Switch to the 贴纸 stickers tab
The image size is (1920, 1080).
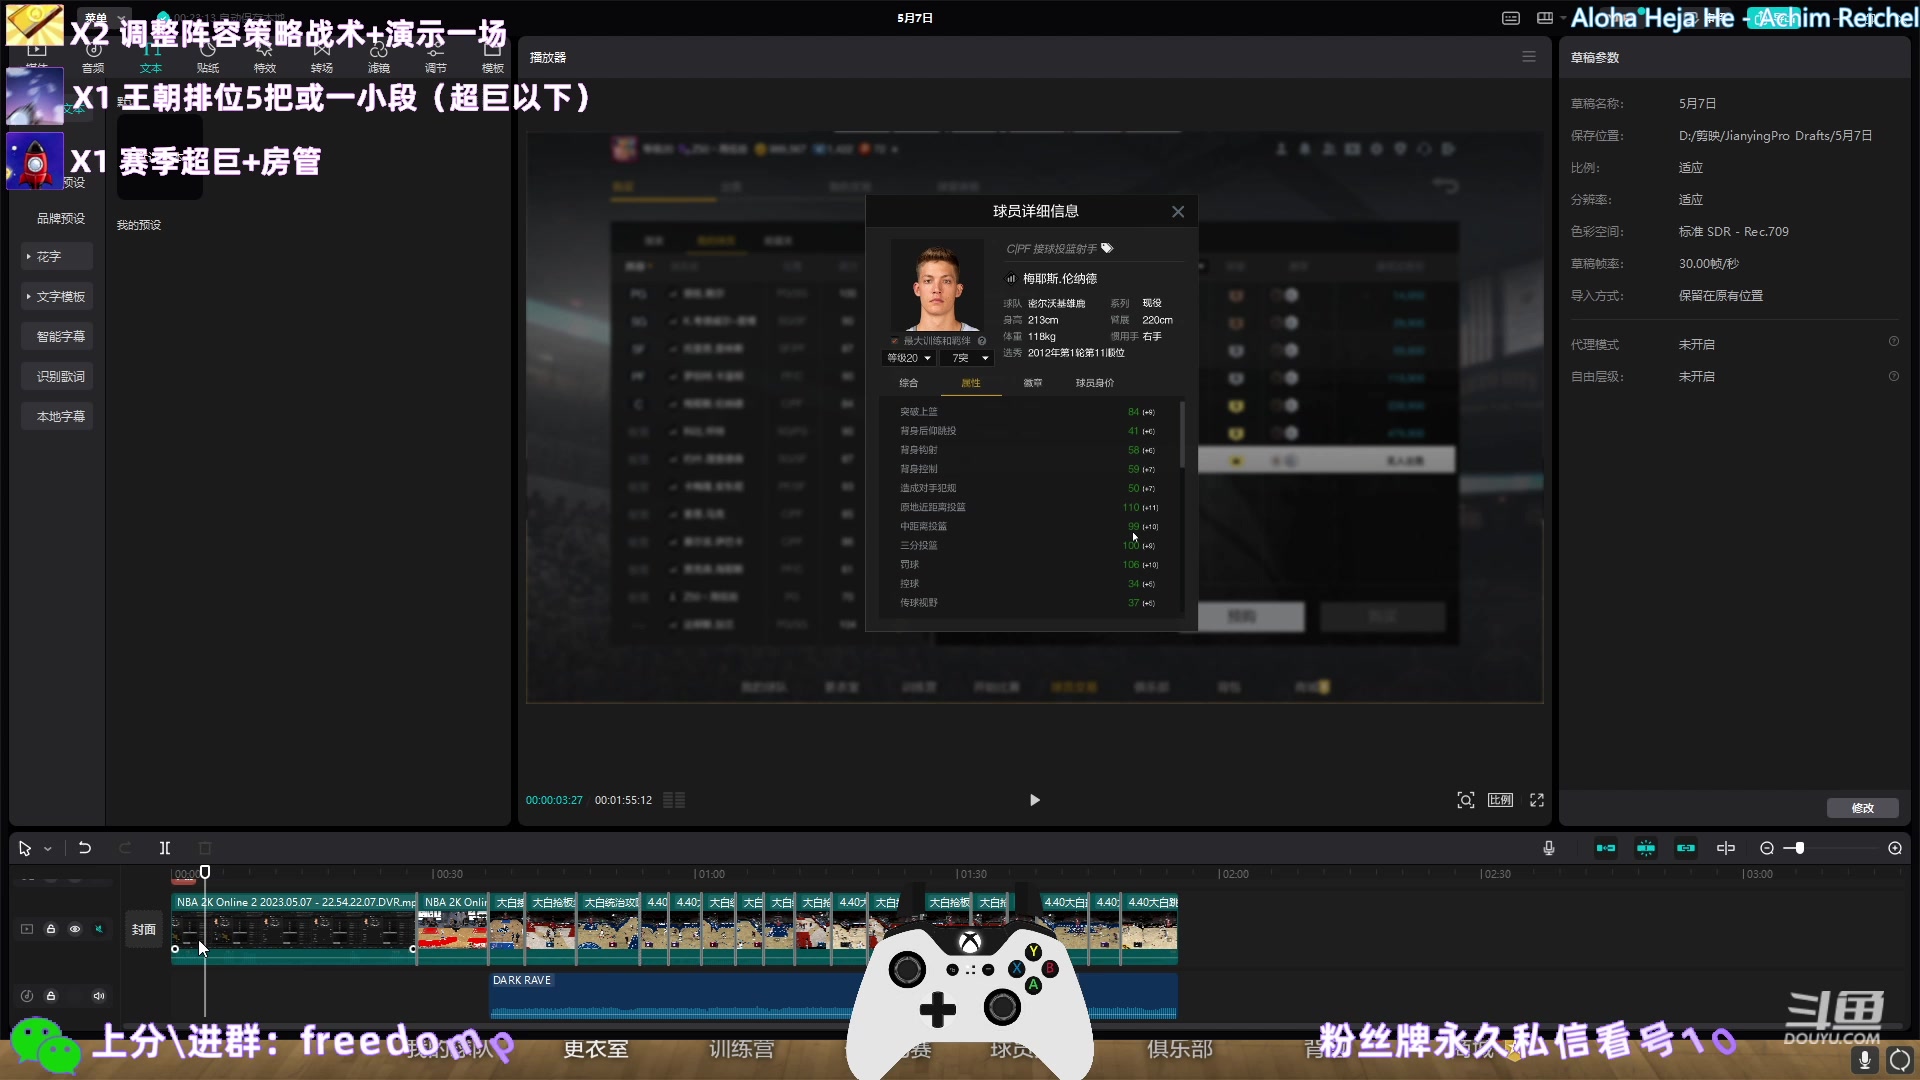tap(208, 58)
